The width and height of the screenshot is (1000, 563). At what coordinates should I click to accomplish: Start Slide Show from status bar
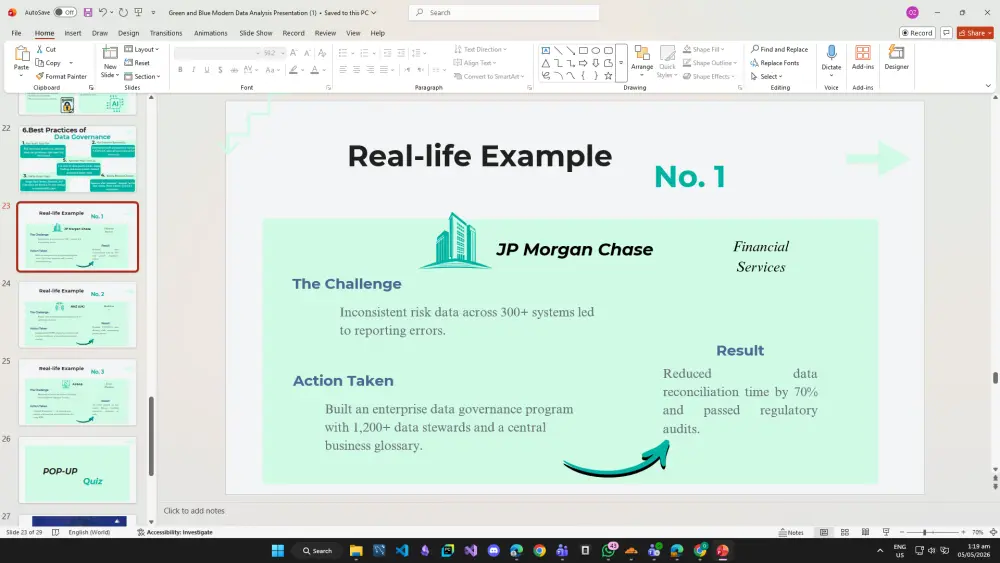pyautogui.click(x=886, y=532)
